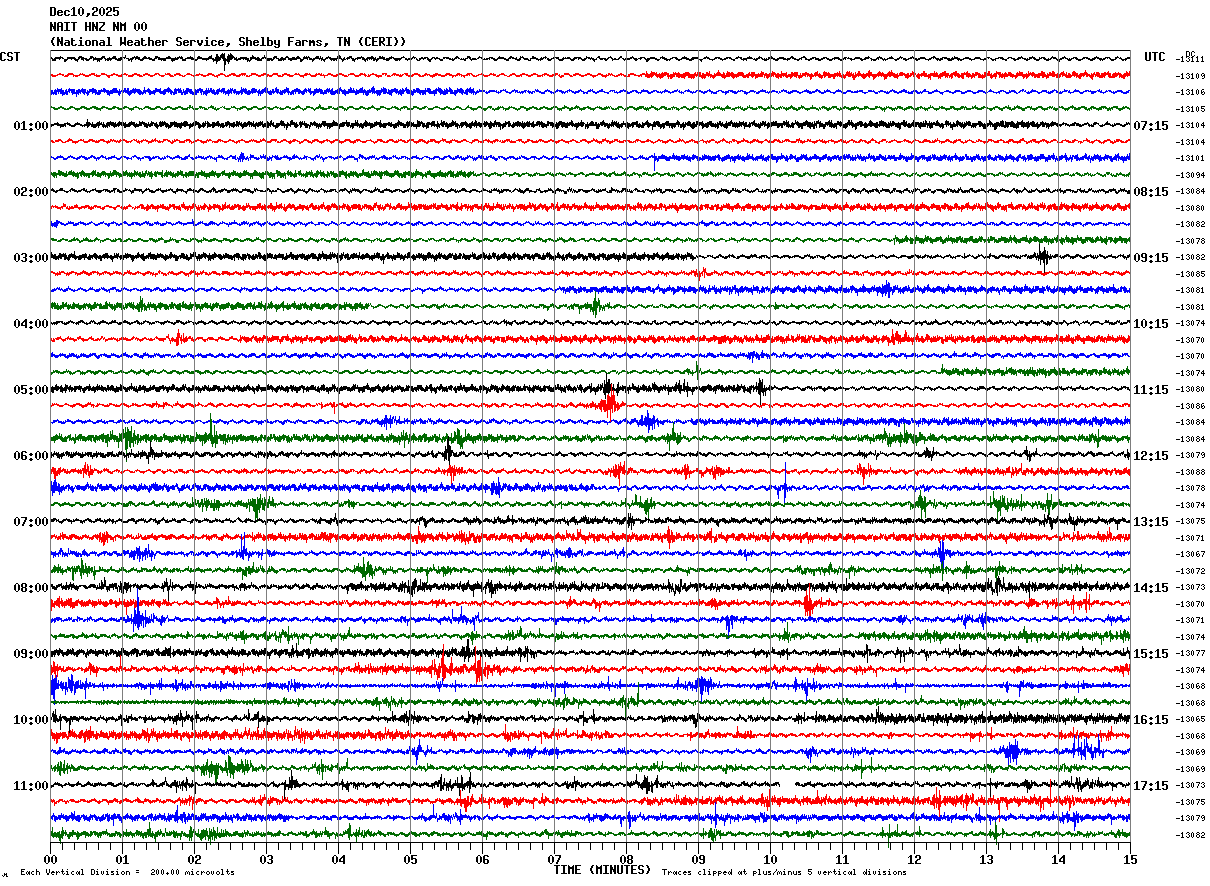
Task: Click the CST timezone header
Action: click(x=10, y=57)
